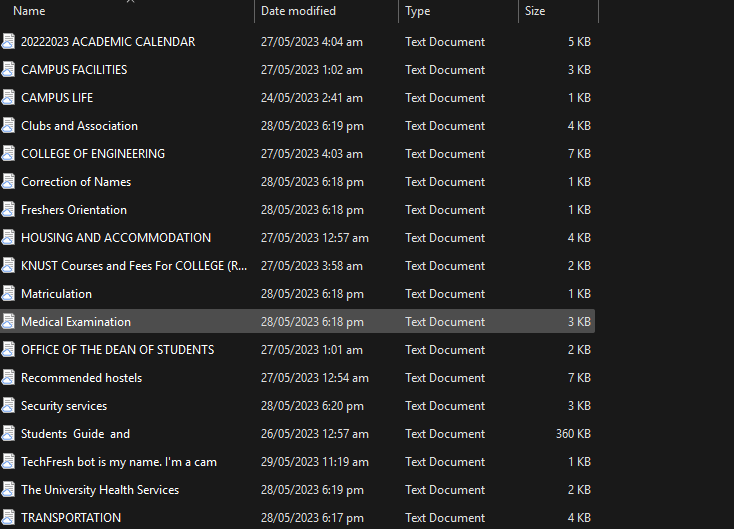The image size is (734, 529).
Task: Sort files by the Size column
Action: pos(536,11)
